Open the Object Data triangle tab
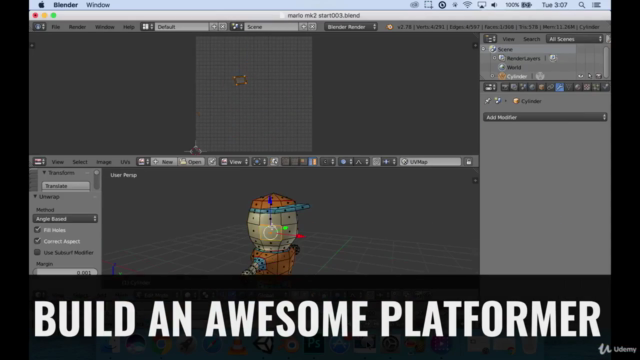The height and width of the screenshot is (360, 640). pyautogui.click(x=569, y=87)
